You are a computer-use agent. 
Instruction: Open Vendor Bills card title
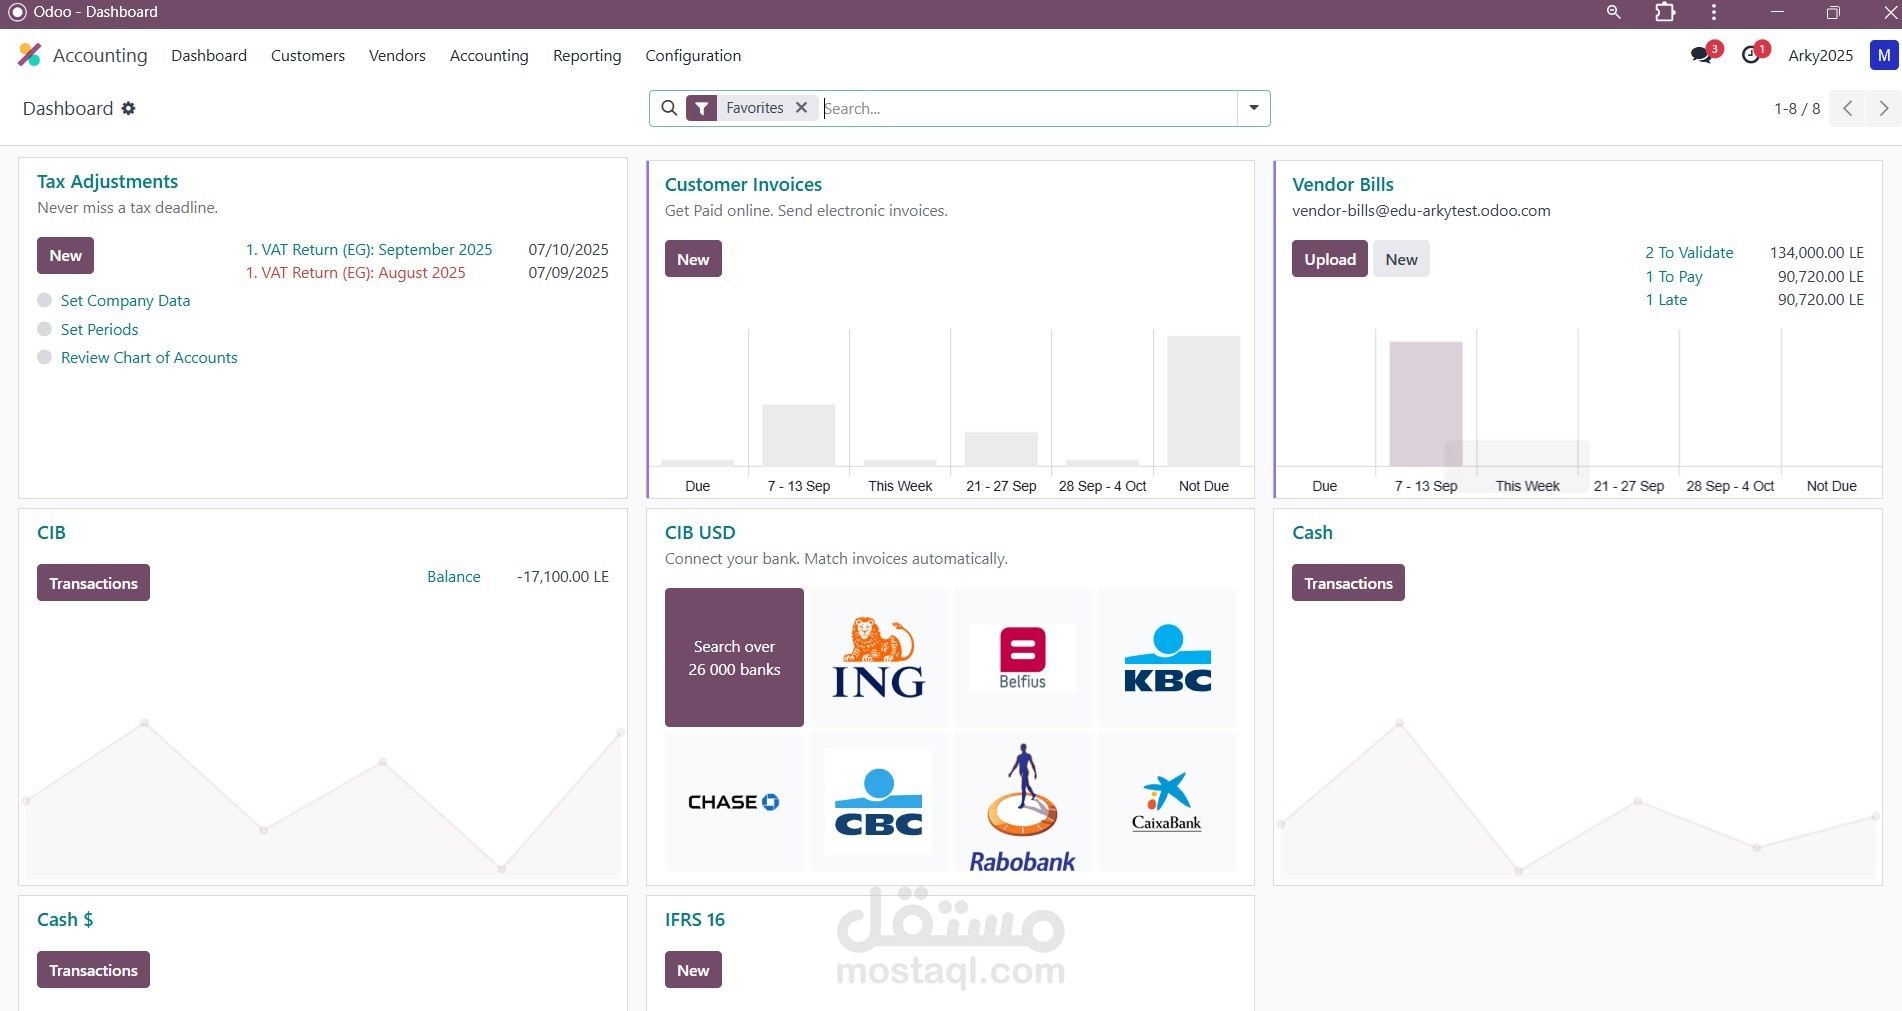point(1342,184)
